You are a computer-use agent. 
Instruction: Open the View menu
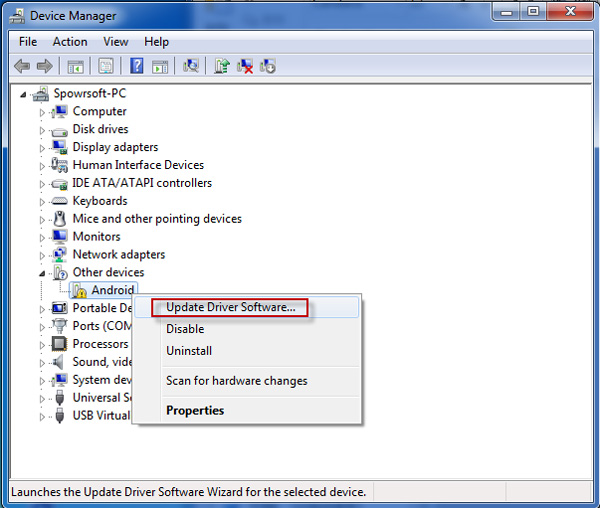tap(116, 41)
